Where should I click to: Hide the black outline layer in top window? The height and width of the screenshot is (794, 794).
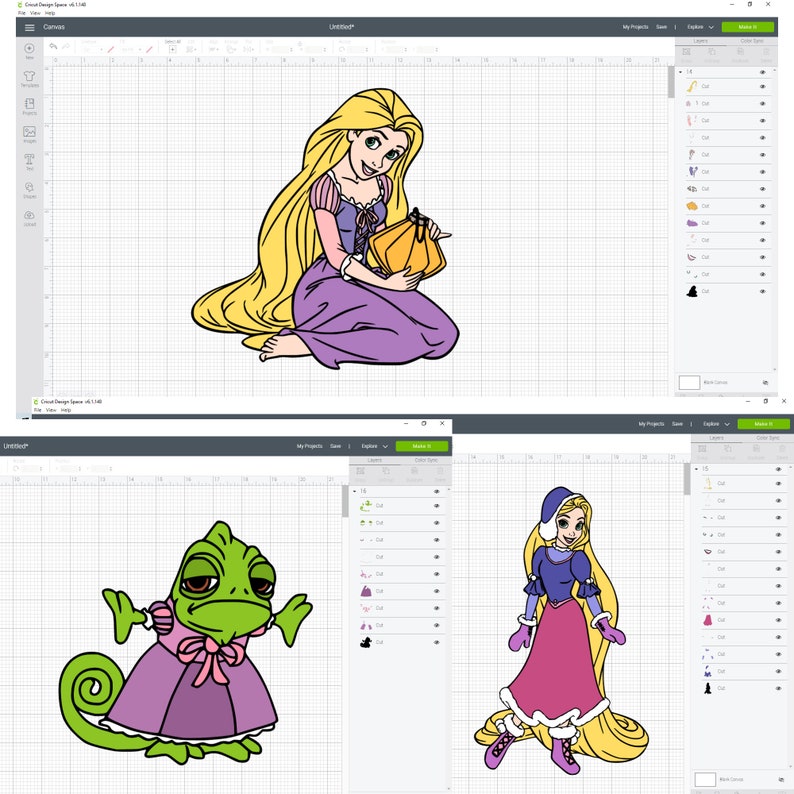762,292
